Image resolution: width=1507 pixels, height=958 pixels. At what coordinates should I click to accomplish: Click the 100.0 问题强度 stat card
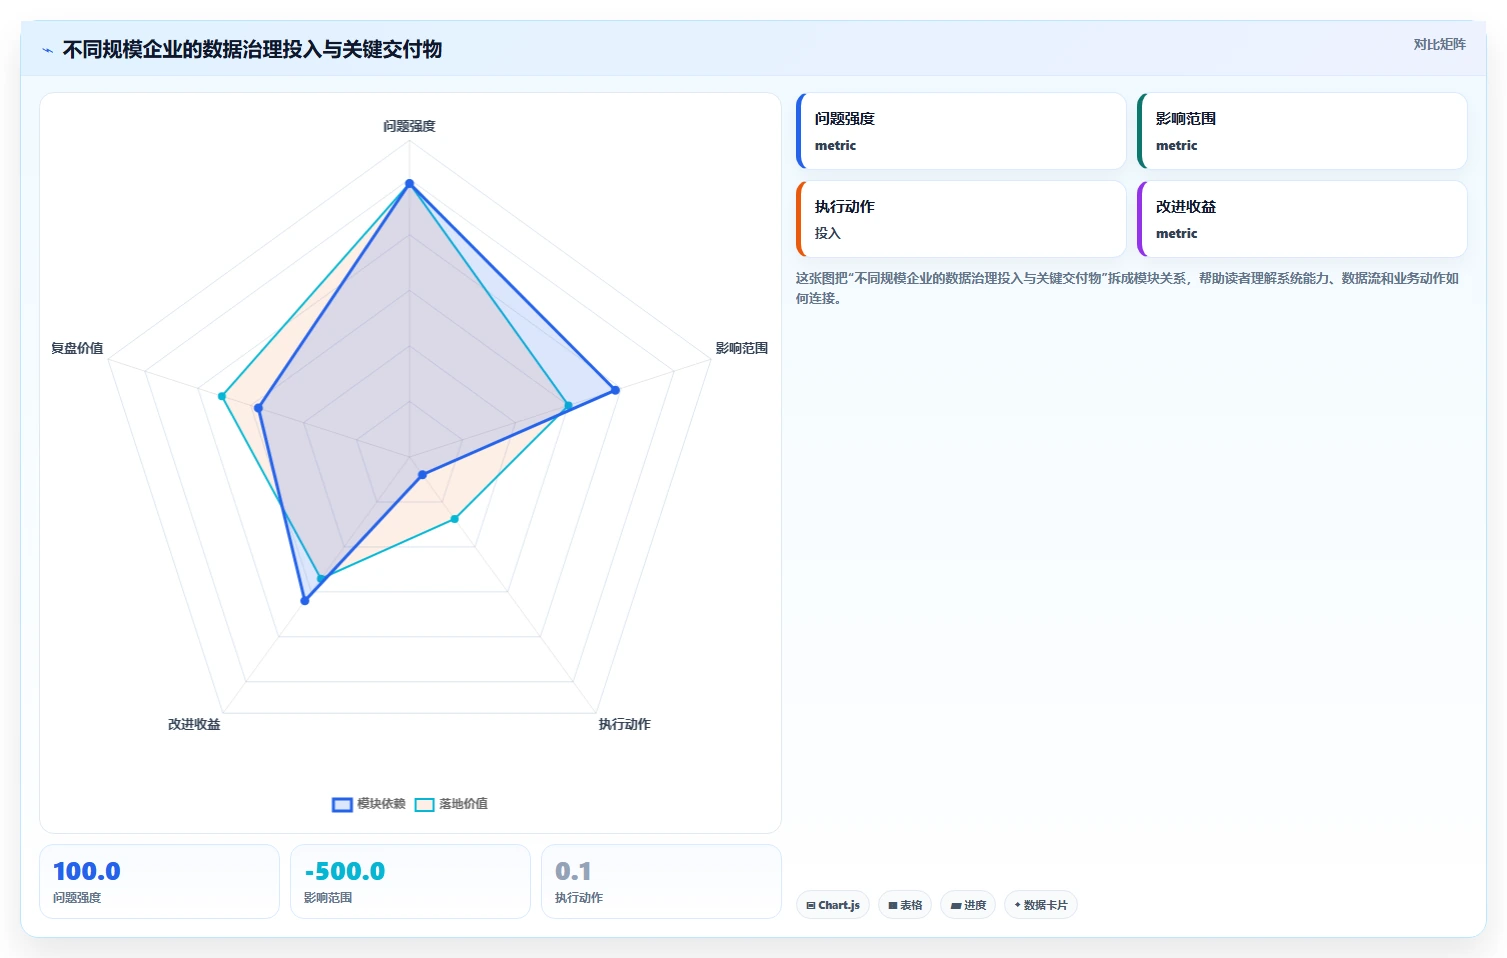click(x=159, y=881)
